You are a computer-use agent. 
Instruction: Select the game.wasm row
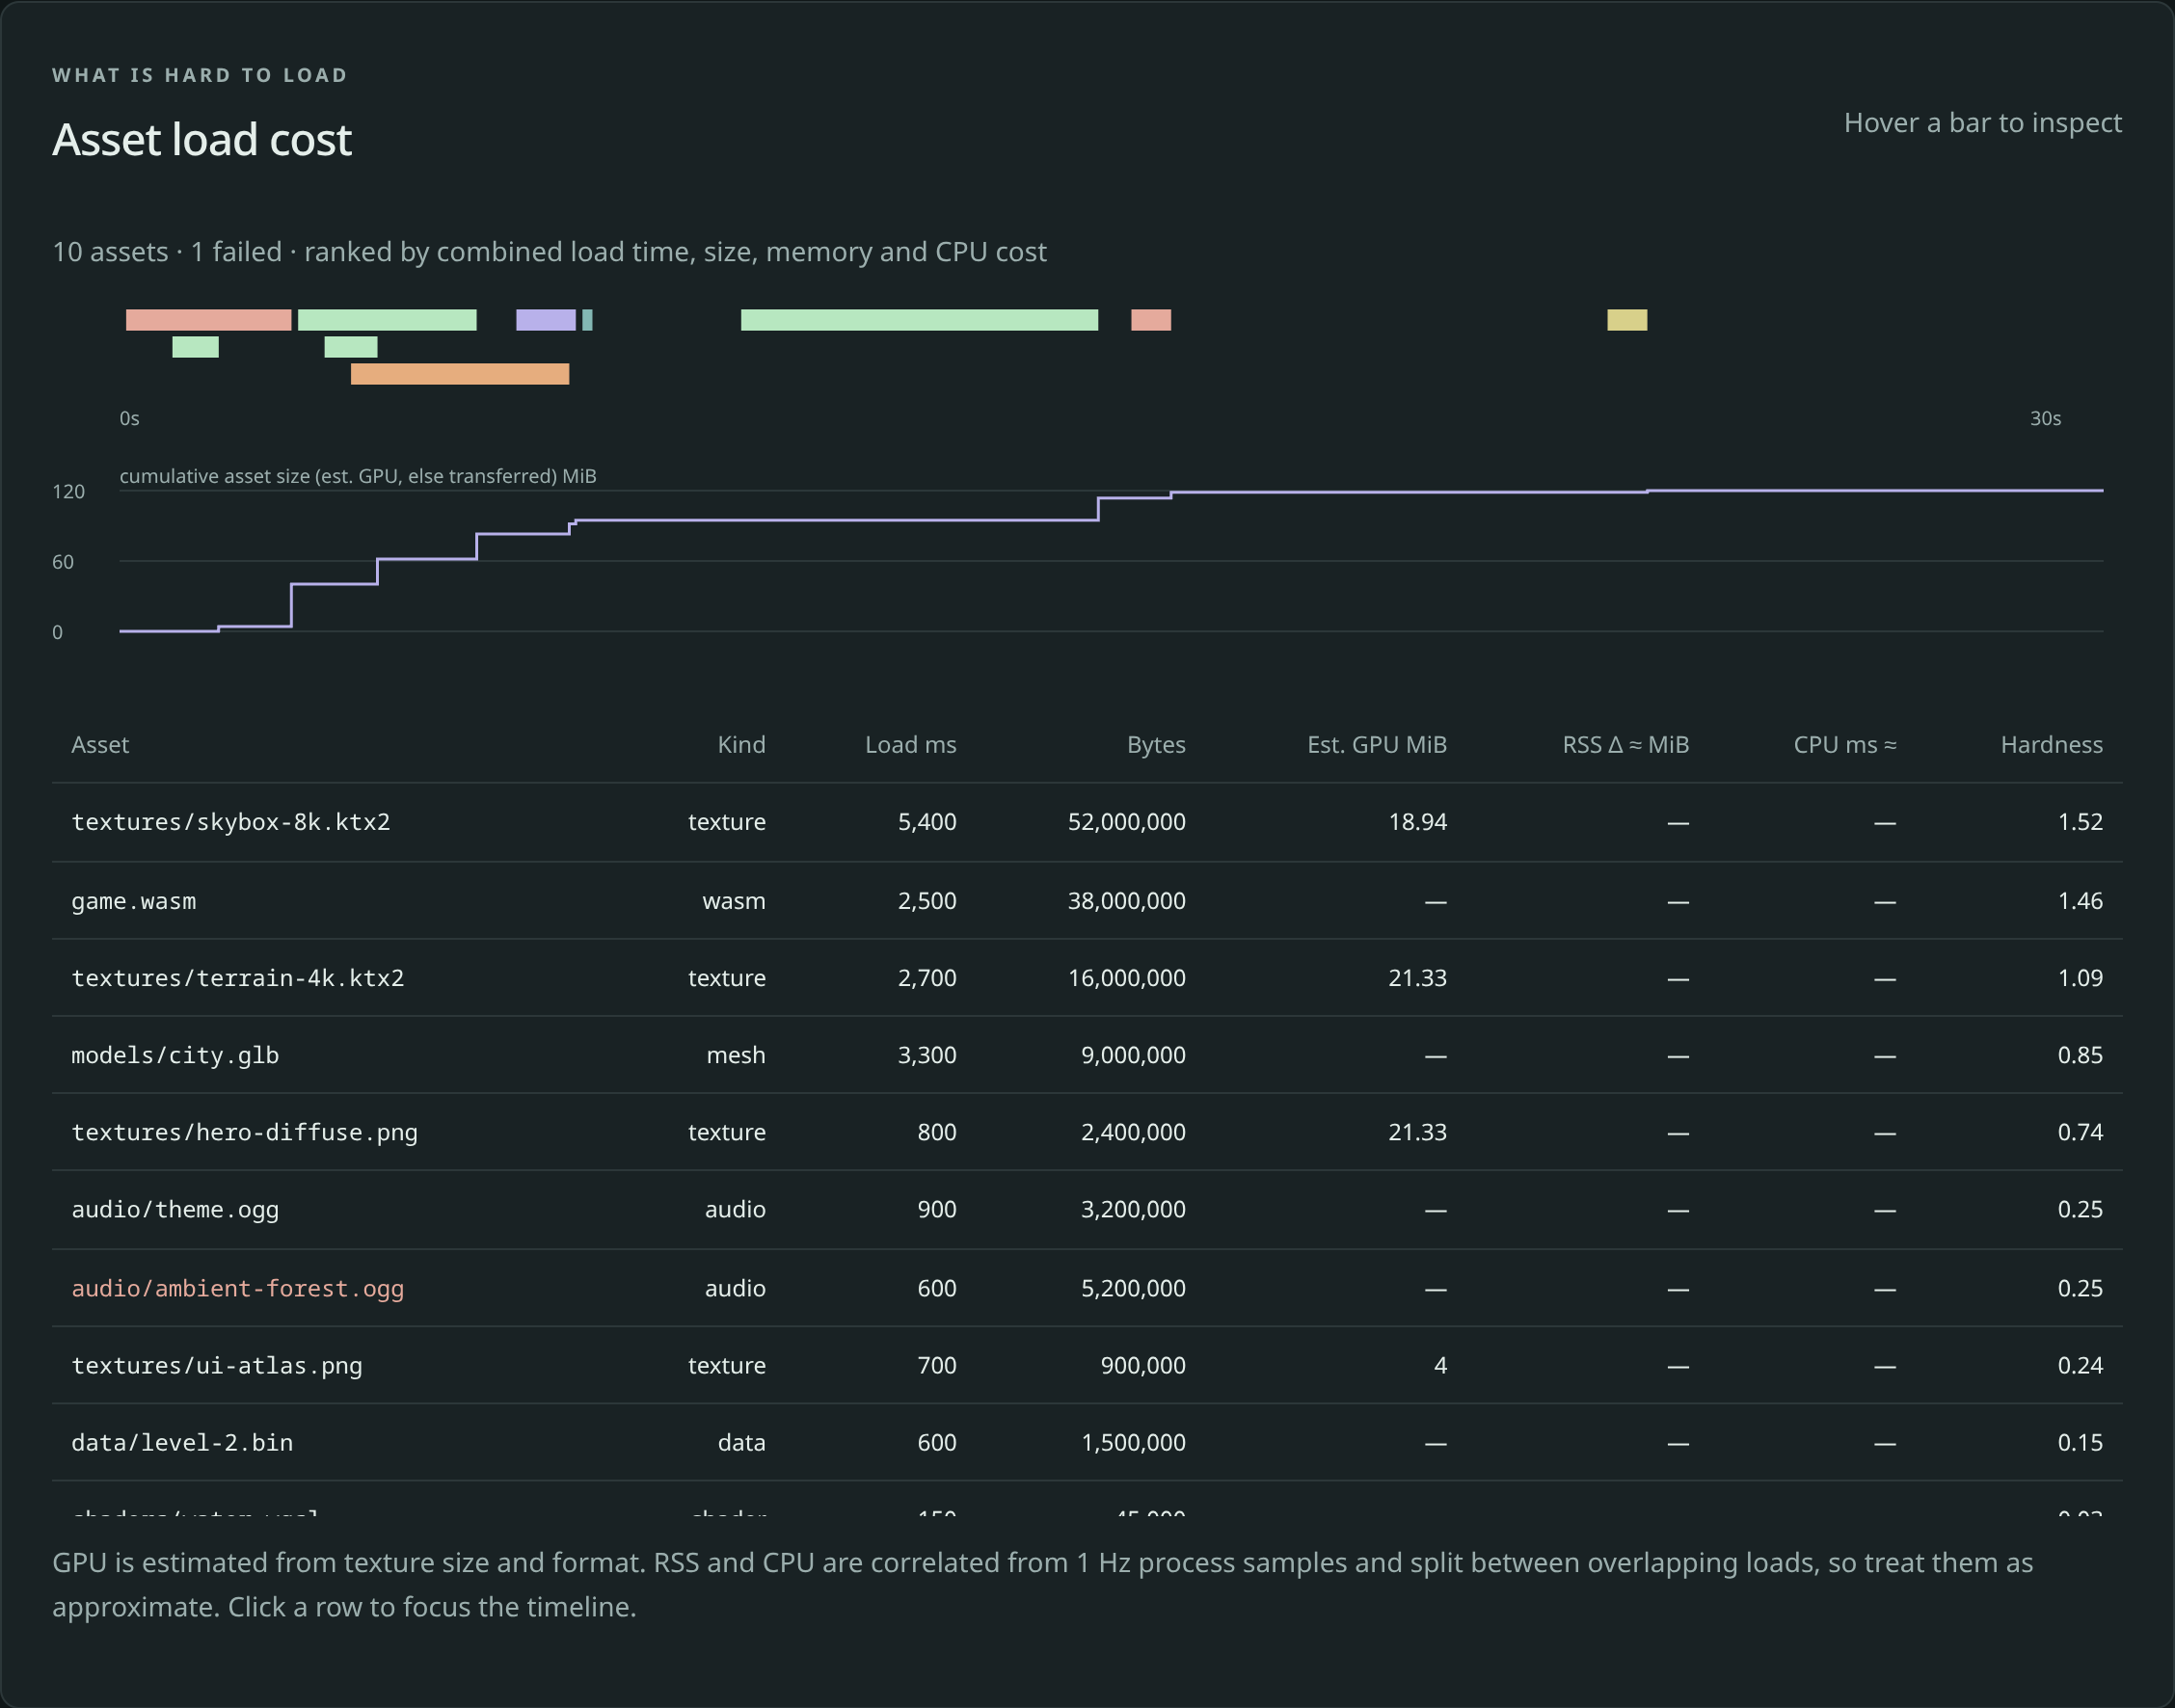pos(1087,901)
